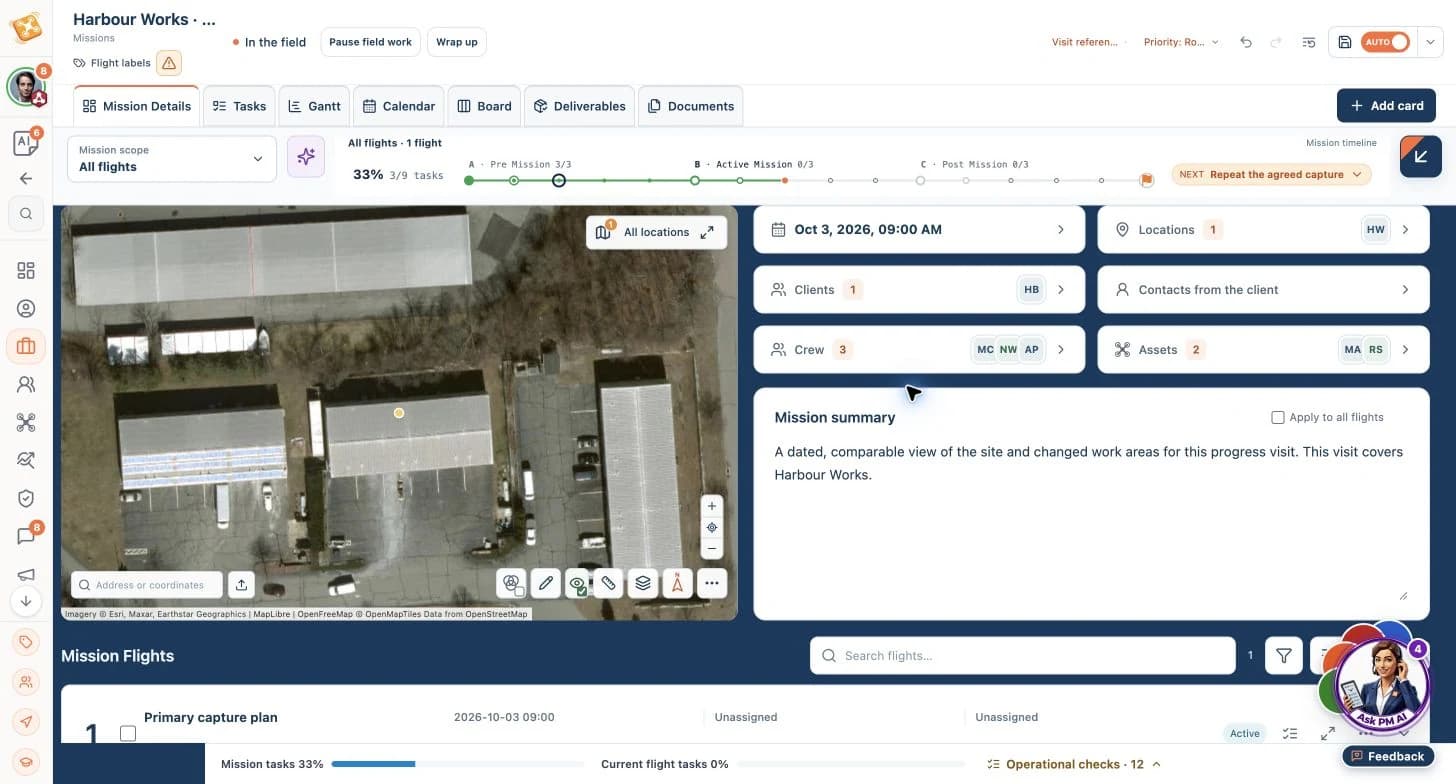Screen dimensions: 1456x784
Task: Open the dropdown arrow beside the AUTO switch
Action: [x=1431, y=42]
